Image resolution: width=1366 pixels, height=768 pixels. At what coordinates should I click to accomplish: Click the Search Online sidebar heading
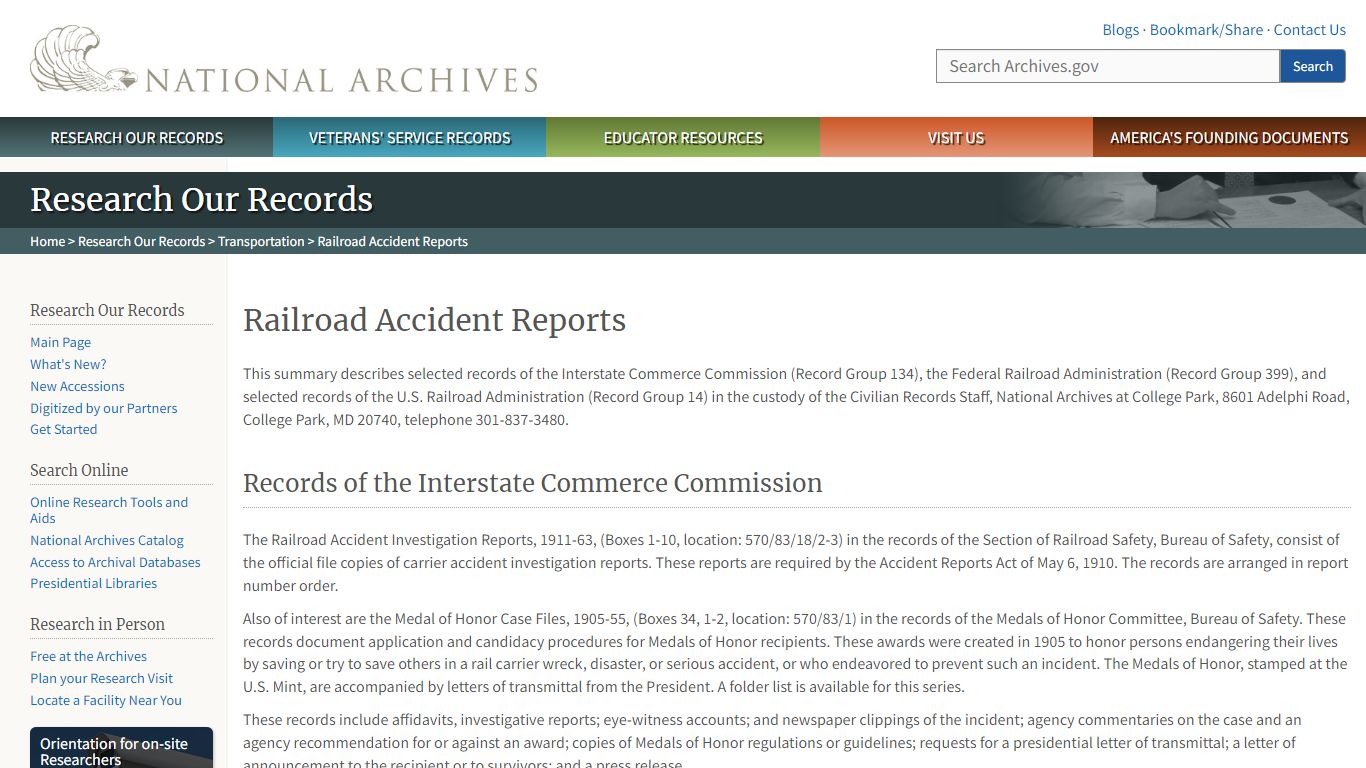coord(79,470)
